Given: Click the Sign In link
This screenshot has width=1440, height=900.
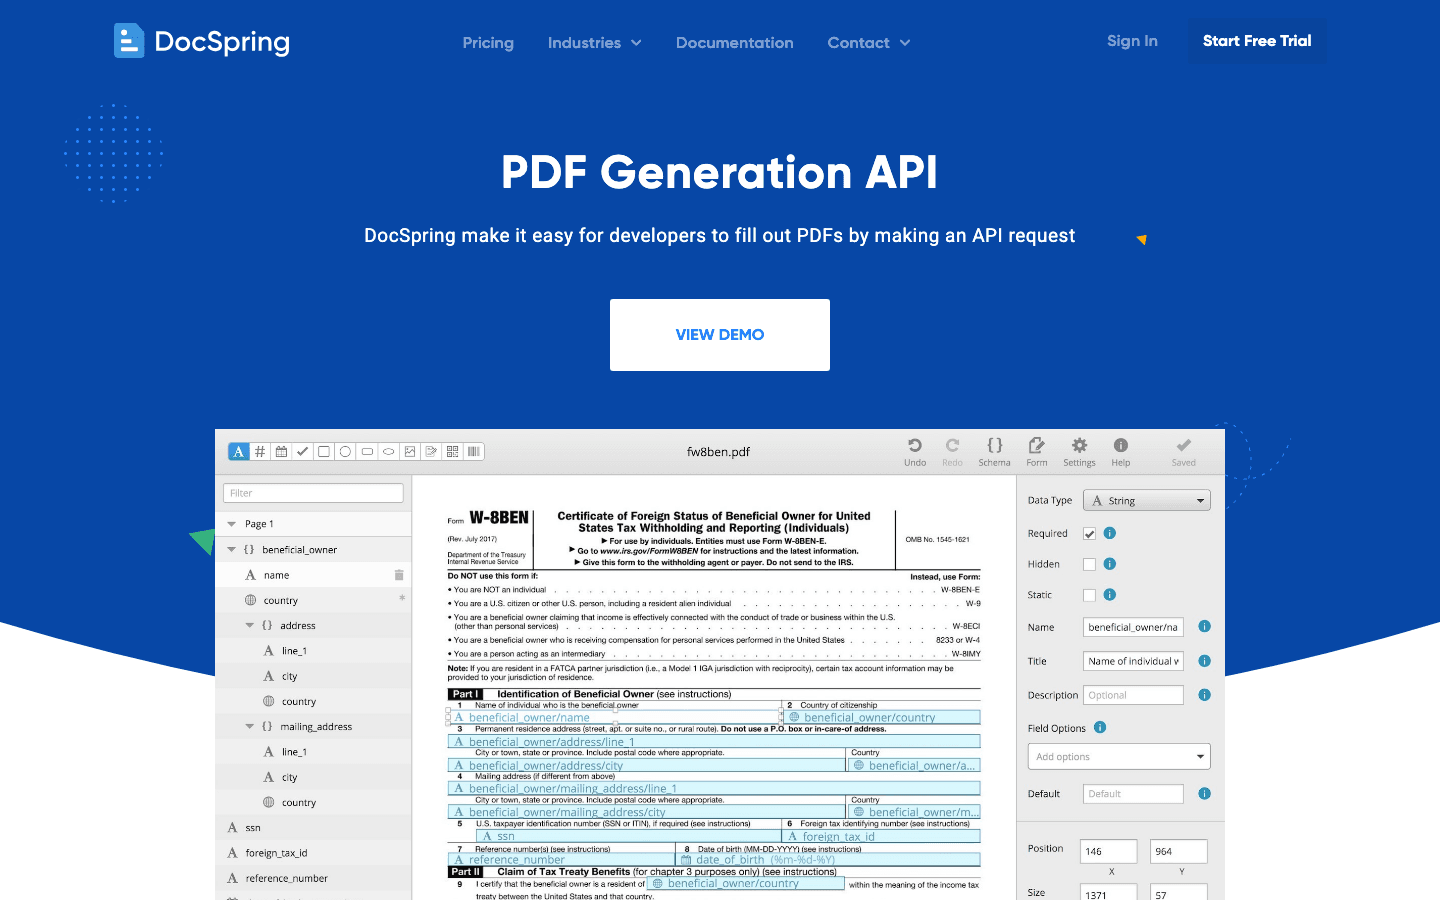Looking at the screenshot, I should pyautogui.click(x=1132, y=41).
